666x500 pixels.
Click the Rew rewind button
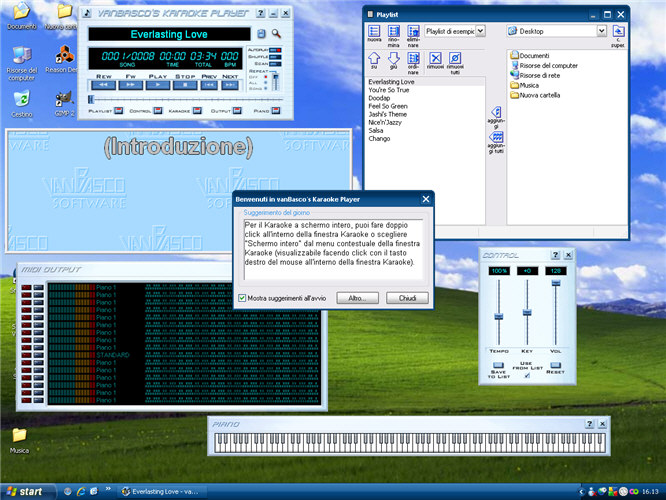point(104,85)
